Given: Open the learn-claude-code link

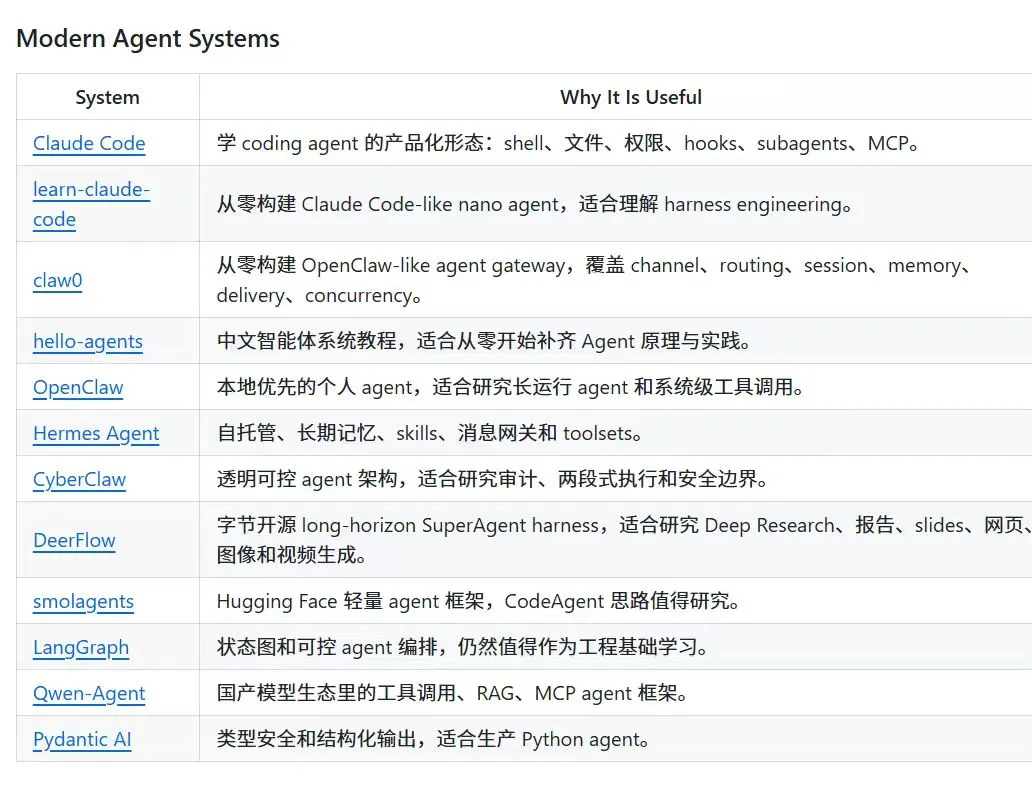Looking at the screenshot, I should [91, 204].
